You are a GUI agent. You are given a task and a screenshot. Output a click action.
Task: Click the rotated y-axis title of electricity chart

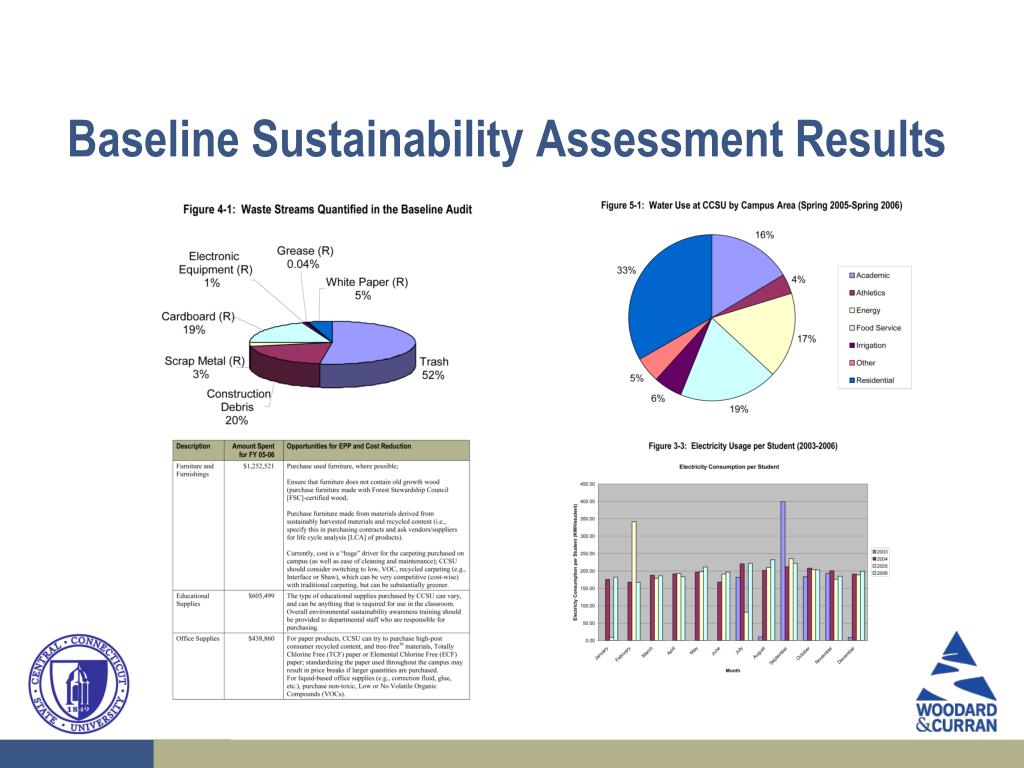click(x=575, y=562)
